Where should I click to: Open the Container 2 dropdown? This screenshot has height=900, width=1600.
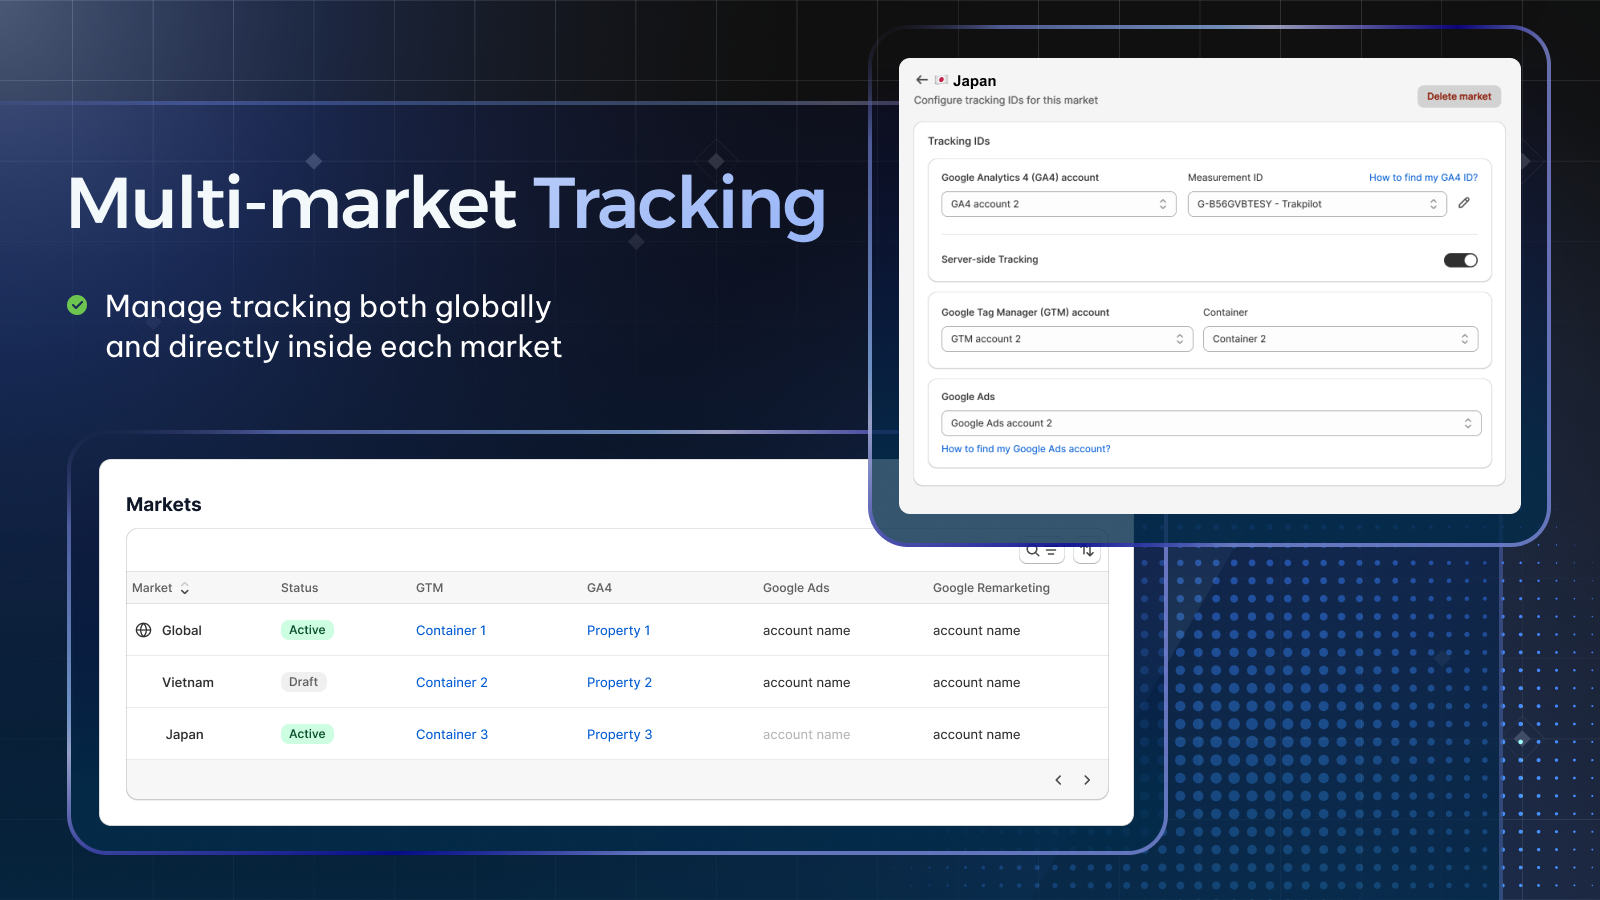[x=1340, y=339]
